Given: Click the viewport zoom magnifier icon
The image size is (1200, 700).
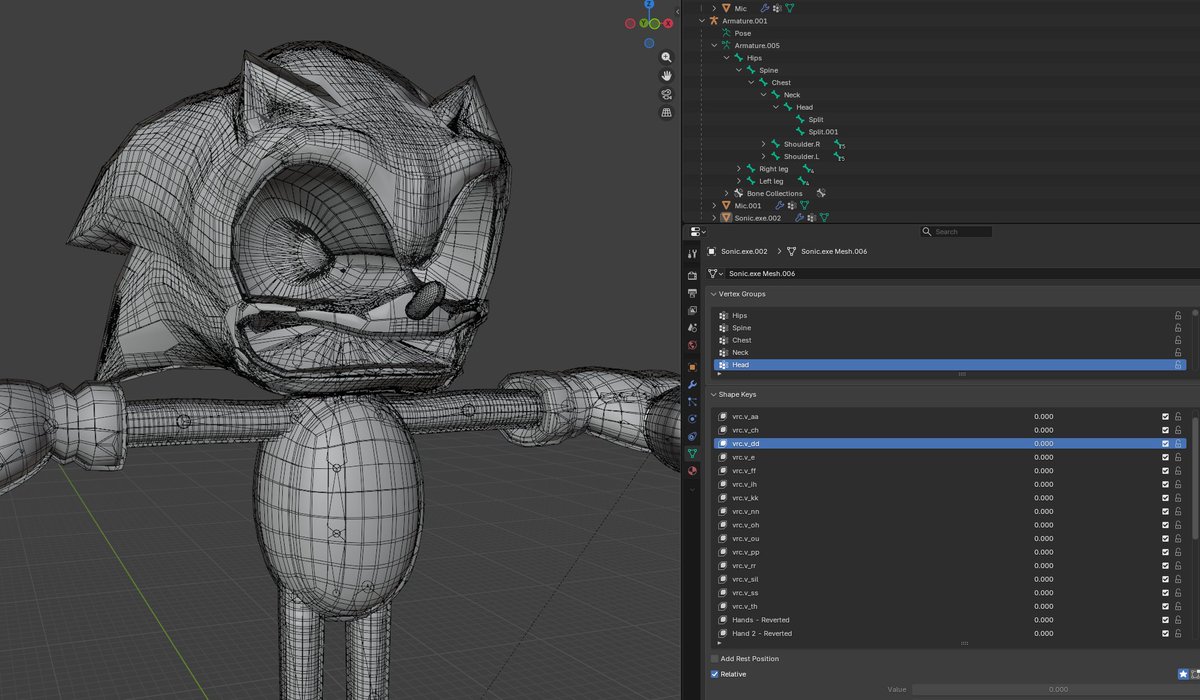Looking at the screenshot, I should 667,57.
